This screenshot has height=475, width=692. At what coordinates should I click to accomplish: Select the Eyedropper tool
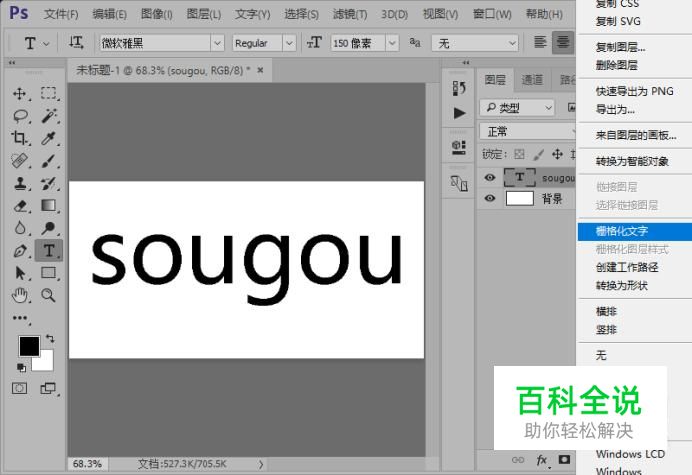49,138
